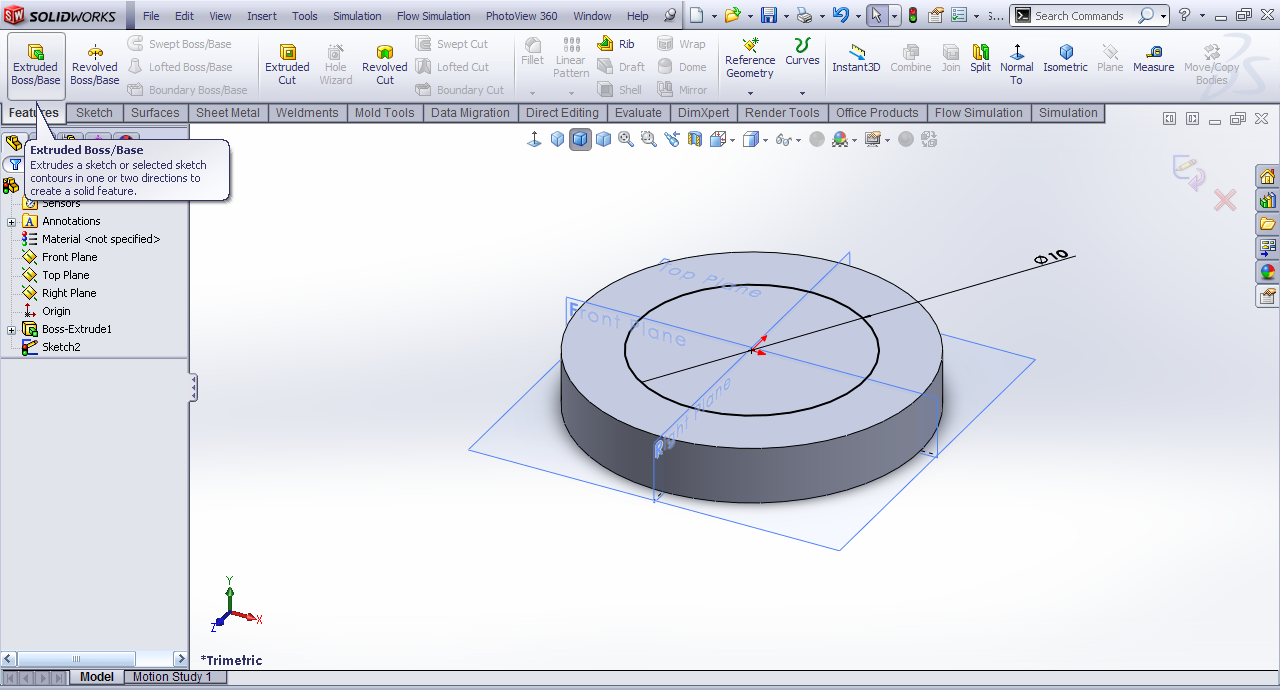Open the Reference Geometry dropdown

tap(750, 93)
